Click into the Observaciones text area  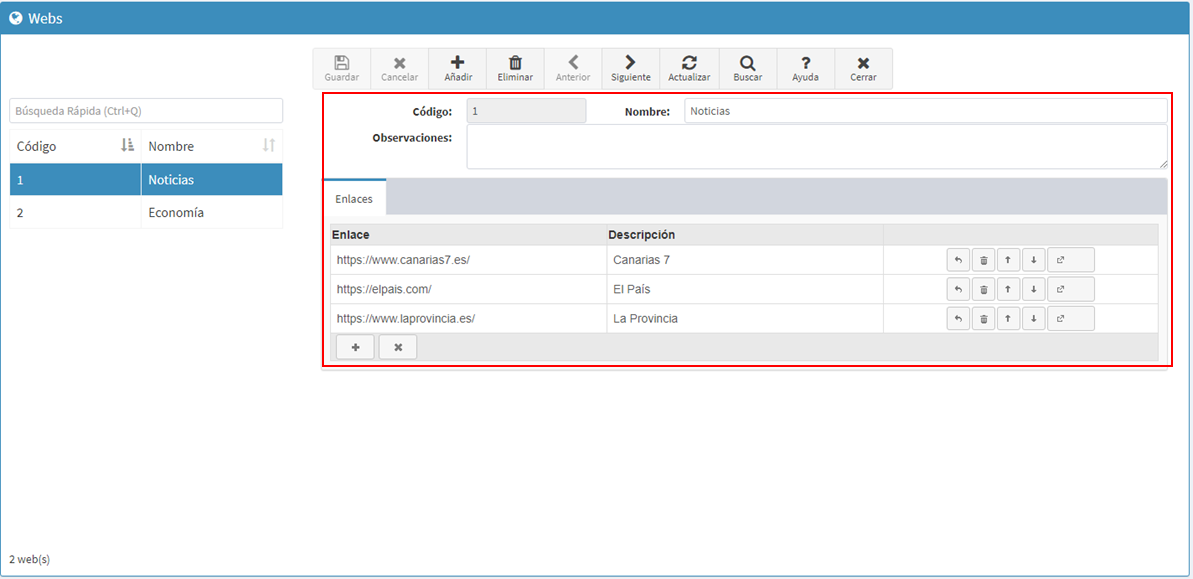click(817, 147)
